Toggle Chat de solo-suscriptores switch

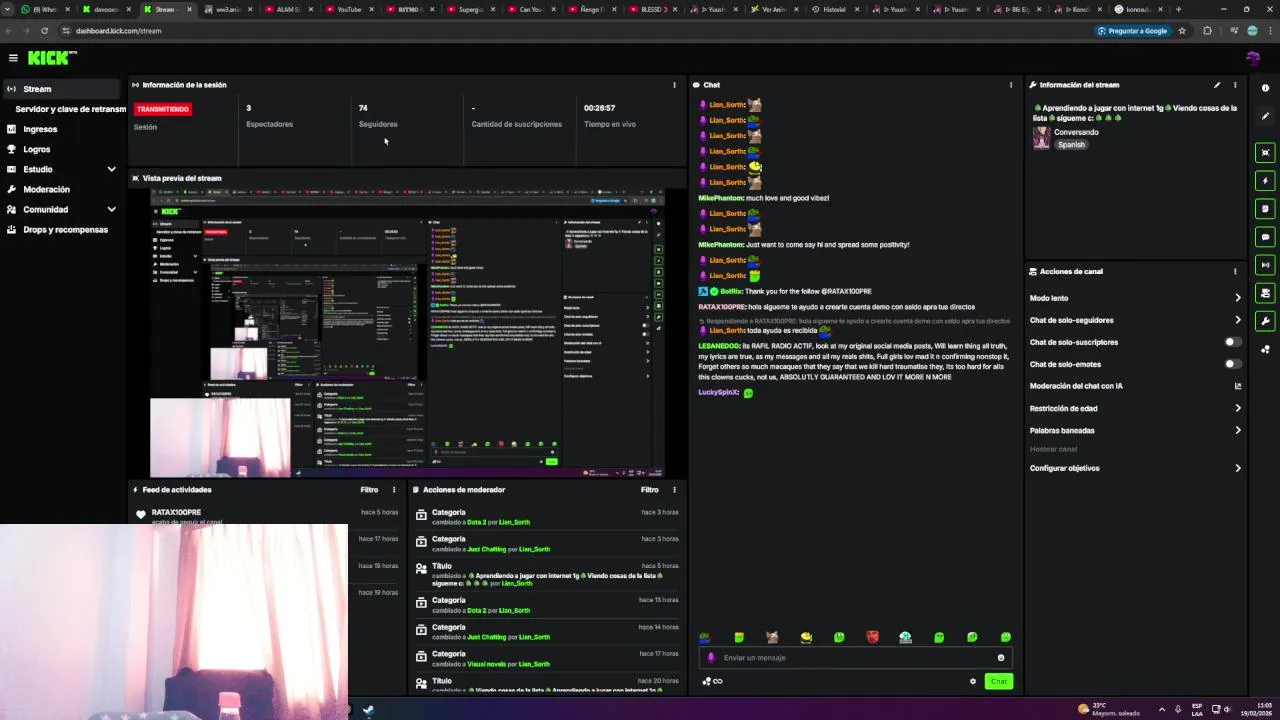[1234, 342]
